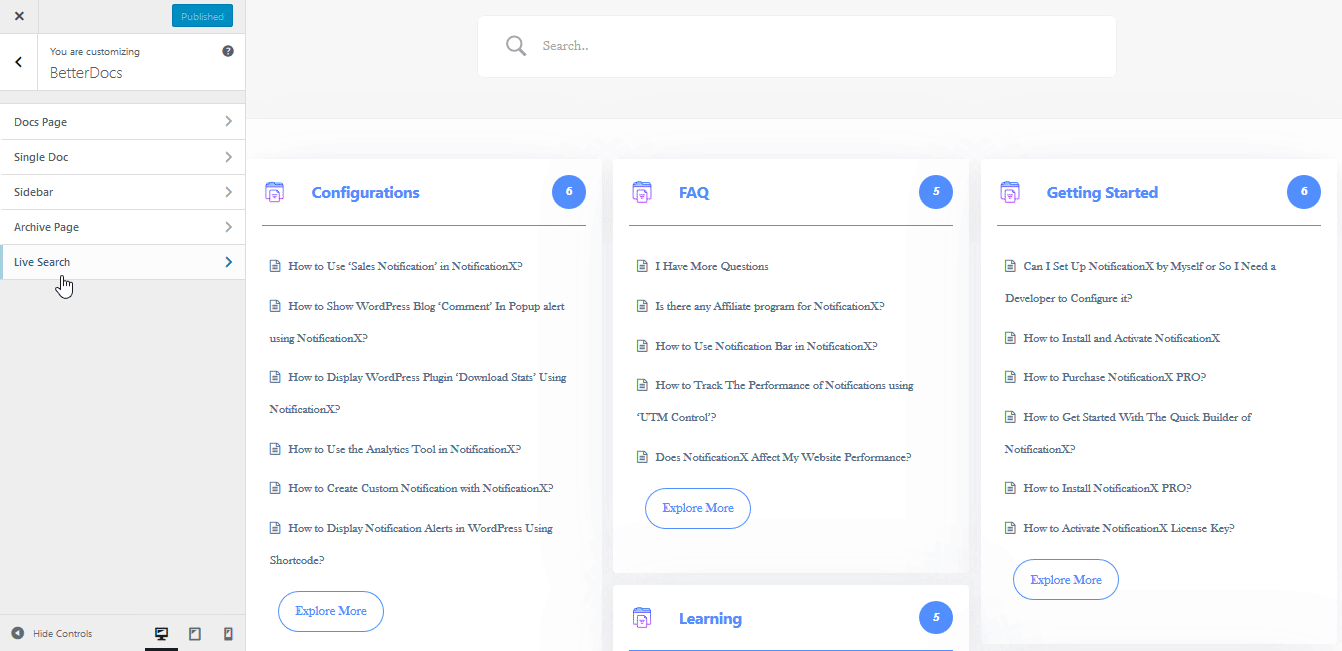Go back using the left arrow

19,62
